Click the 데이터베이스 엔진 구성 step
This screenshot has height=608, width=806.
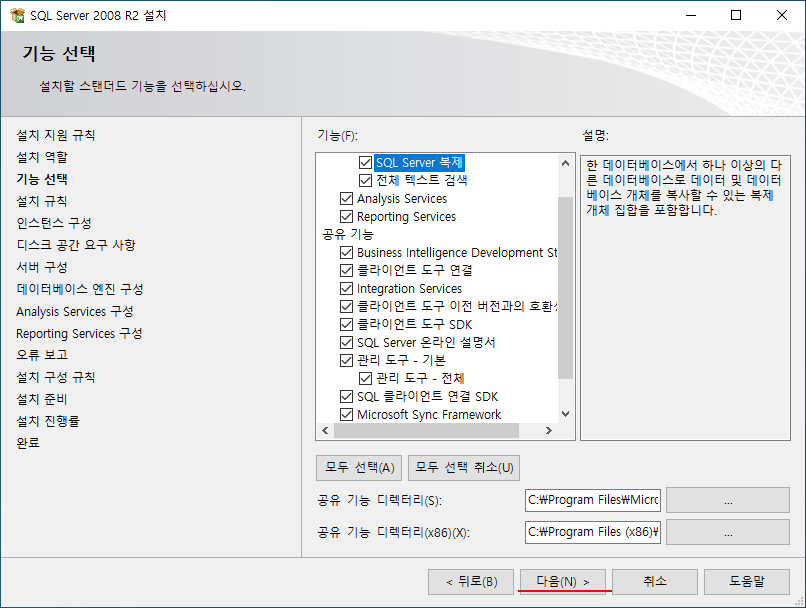(x=80, y=289)
